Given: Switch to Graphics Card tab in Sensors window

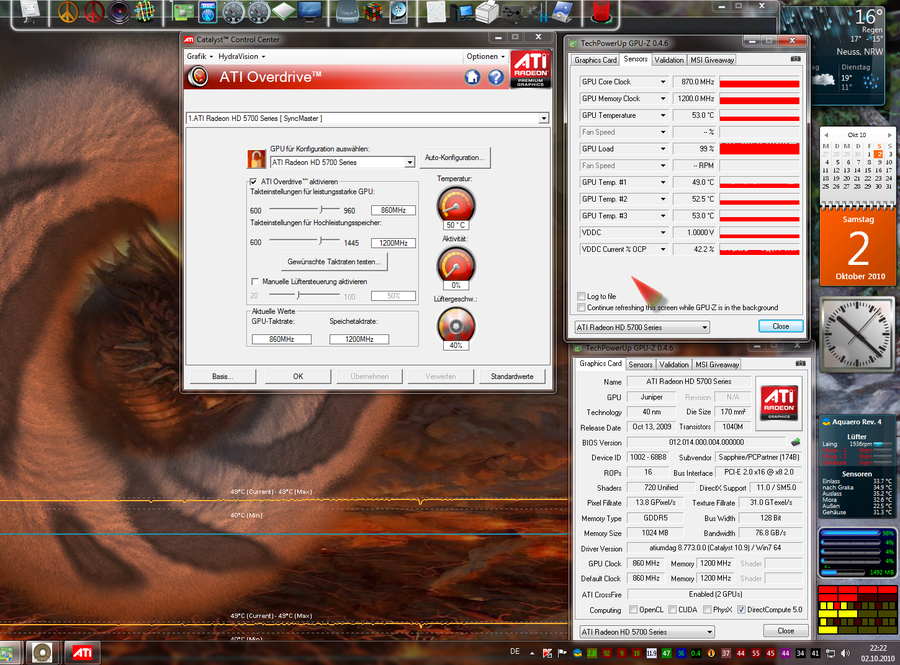Looking at the screenshot, I should [595, 60].
